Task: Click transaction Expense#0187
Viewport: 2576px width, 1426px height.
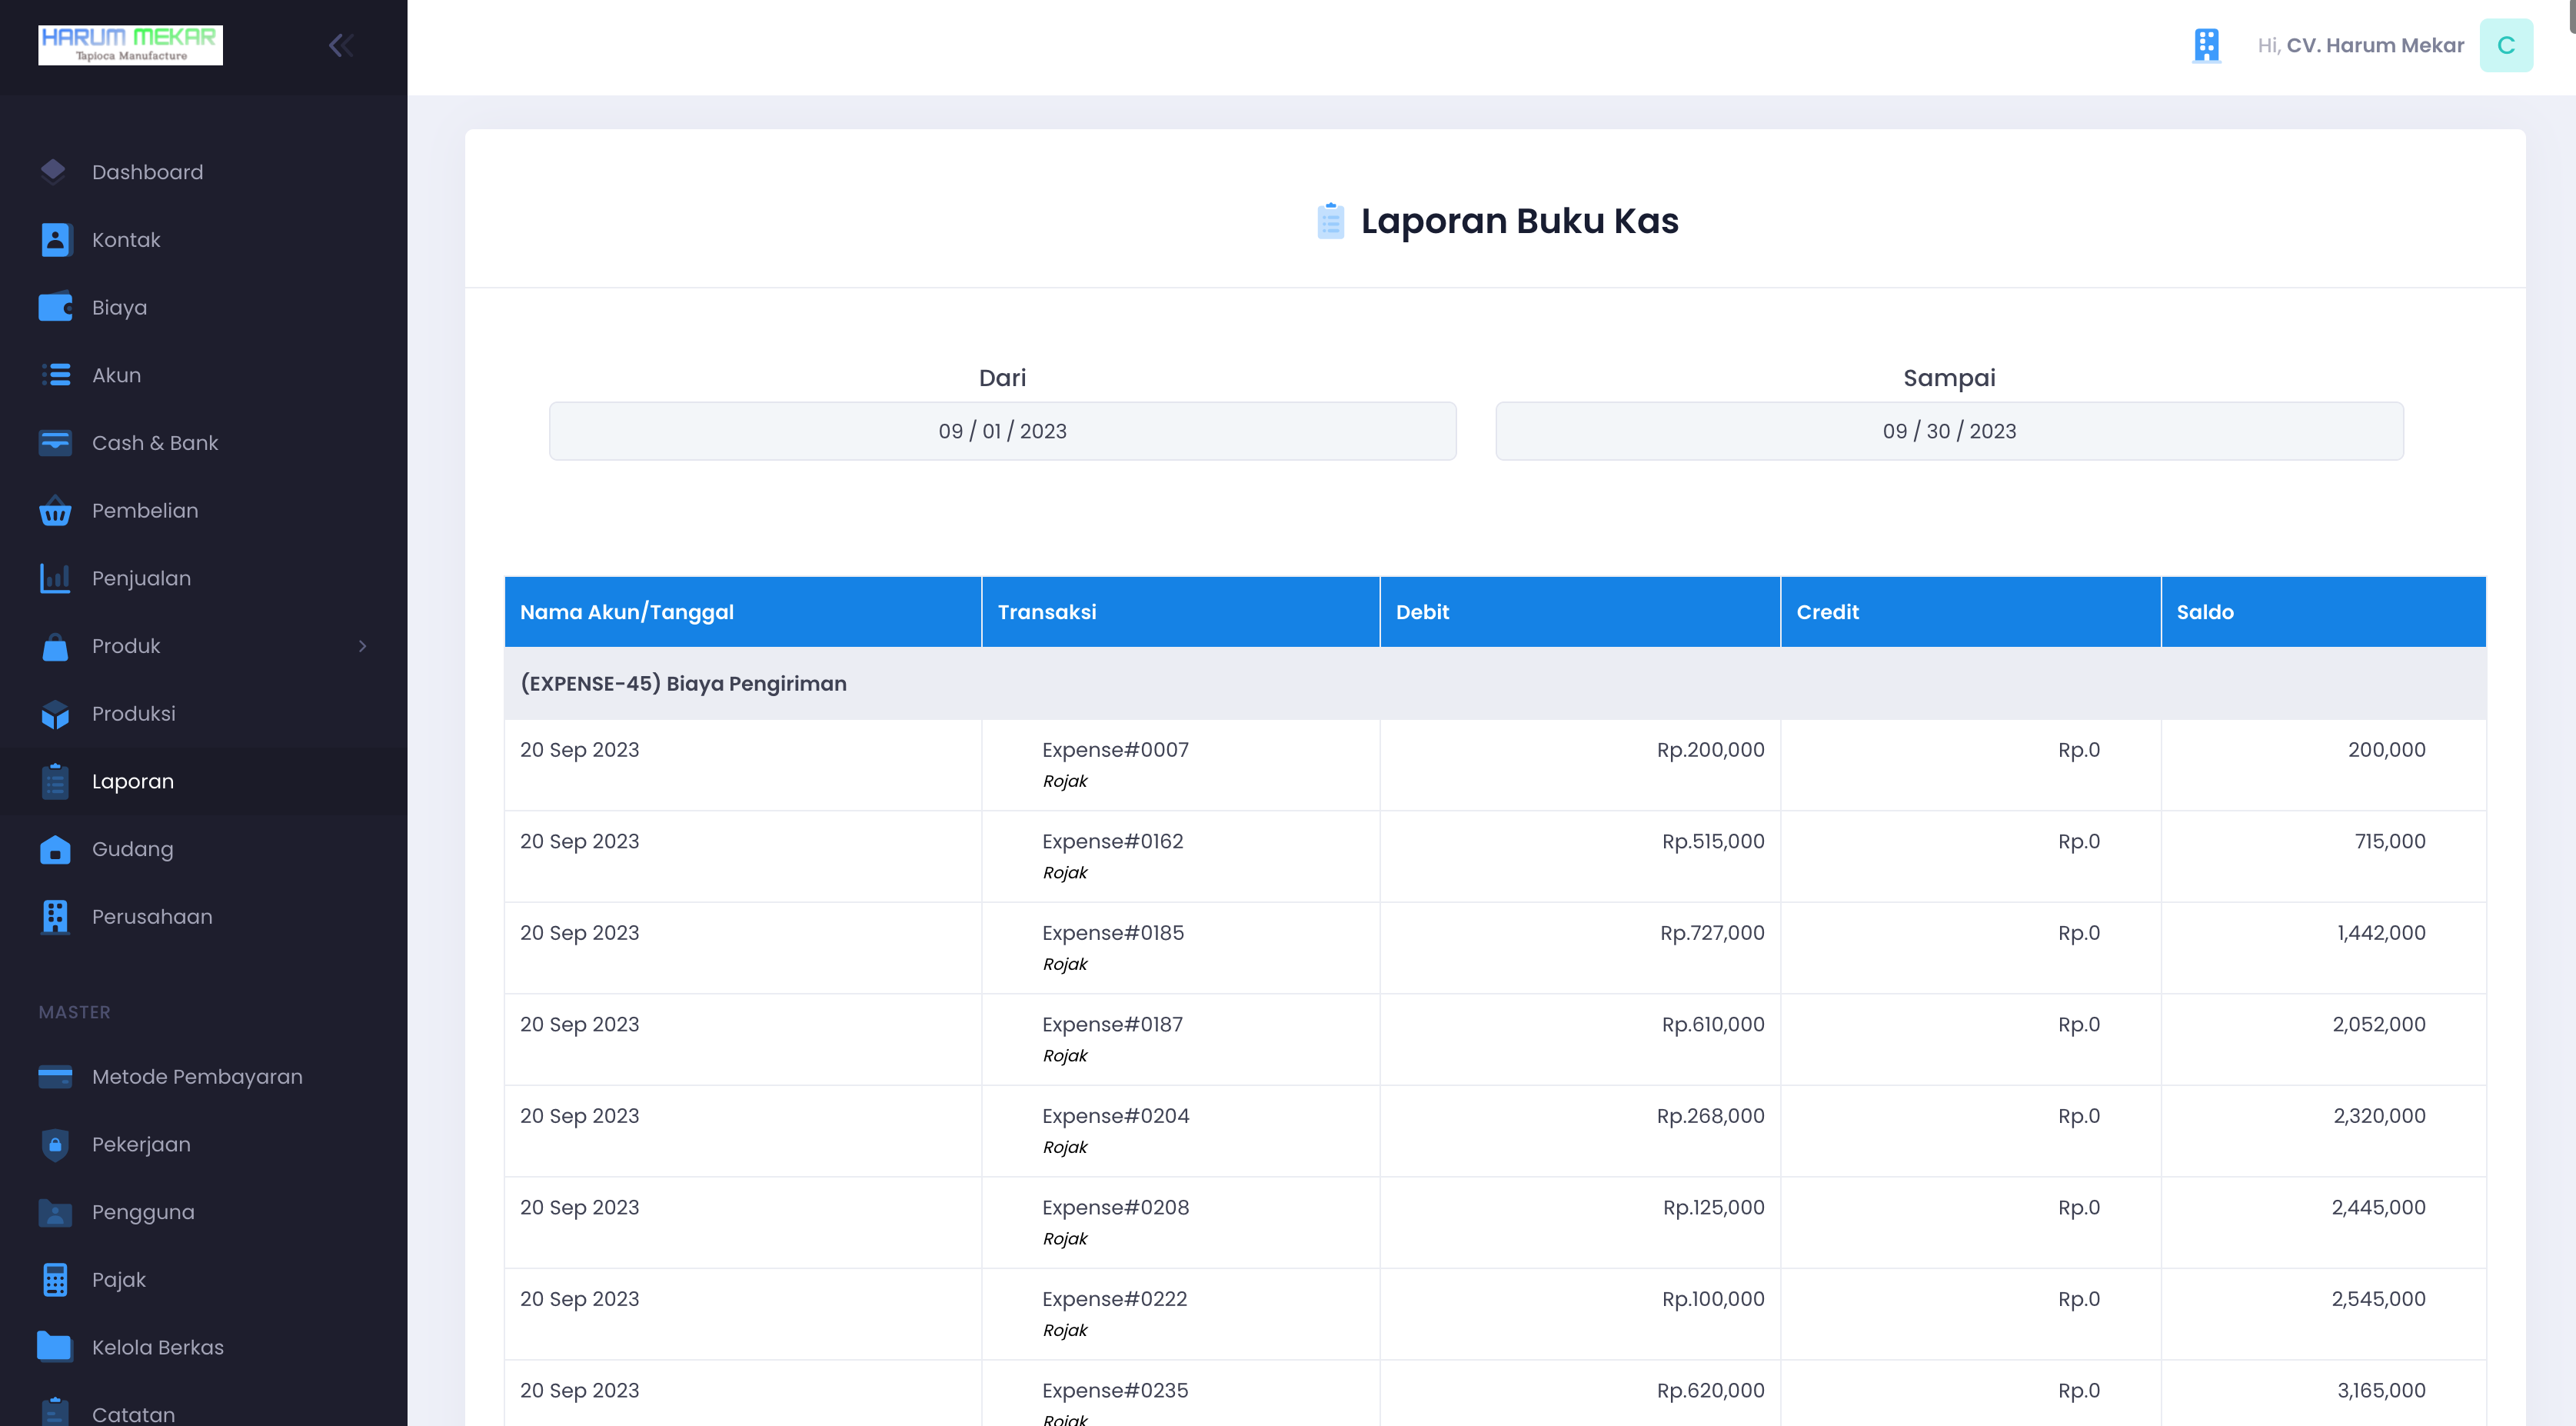Action: click(1112, 1025)
